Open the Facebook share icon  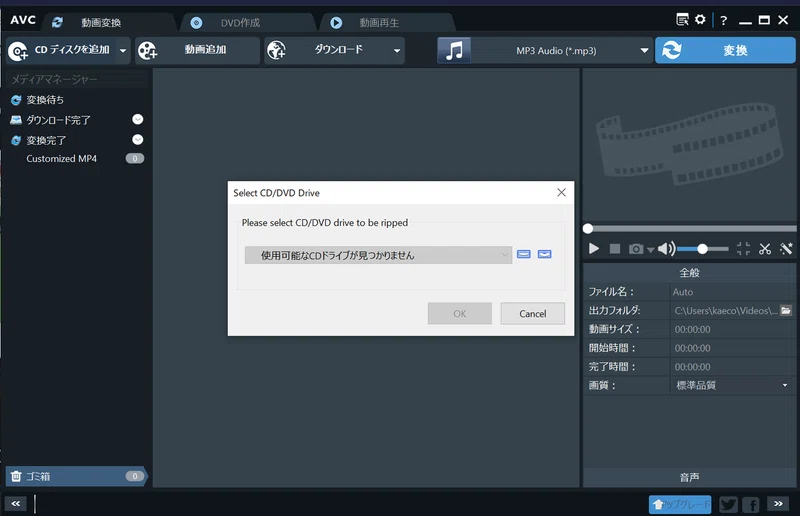point(751,504)
